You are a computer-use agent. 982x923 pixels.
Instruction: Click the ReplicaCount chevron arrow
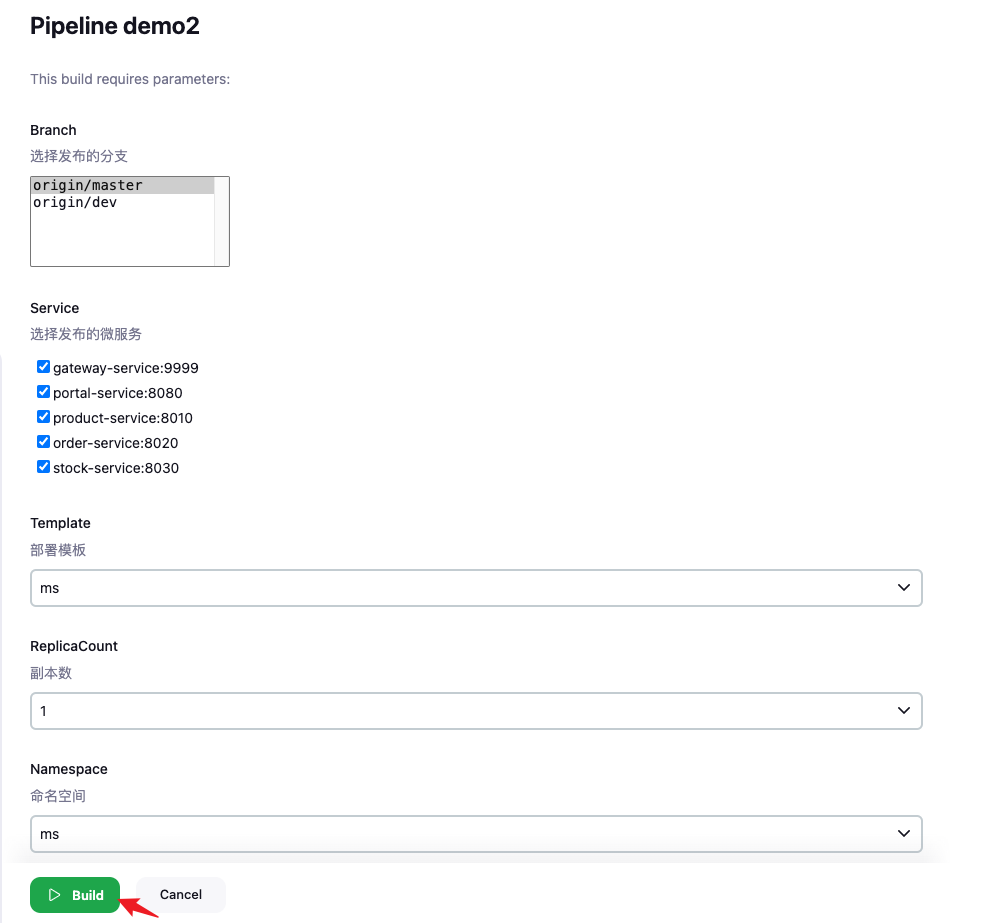tap(904, 710)
